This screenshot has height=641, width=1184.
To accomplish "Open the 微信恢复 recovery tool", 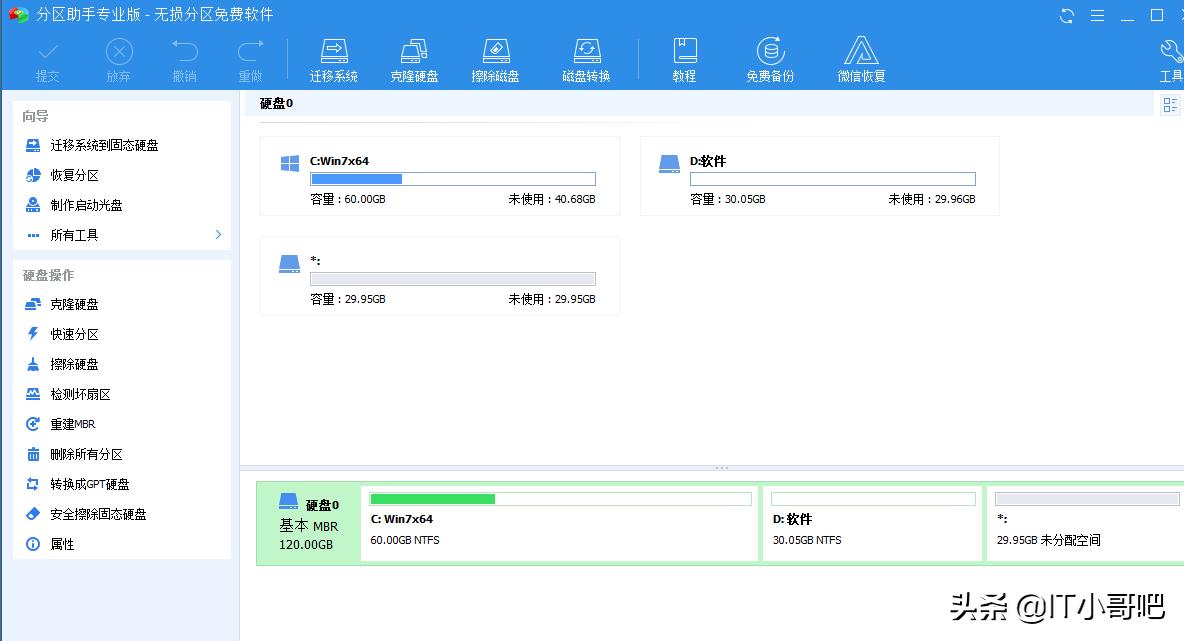I will point(860,57).
